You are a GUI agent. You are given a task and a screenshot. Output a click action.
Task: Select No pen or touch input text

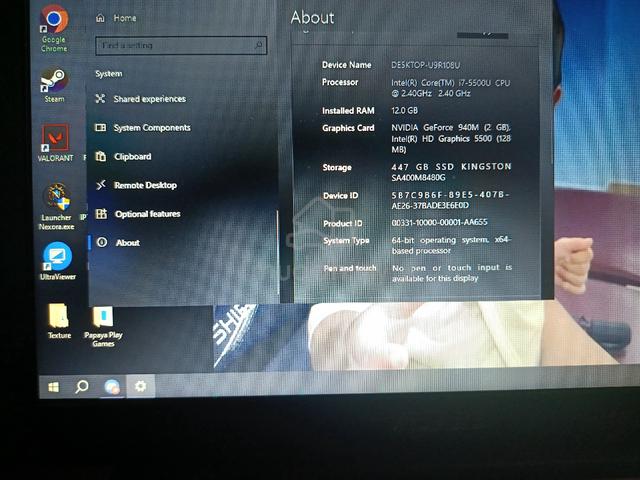(451, 273)
